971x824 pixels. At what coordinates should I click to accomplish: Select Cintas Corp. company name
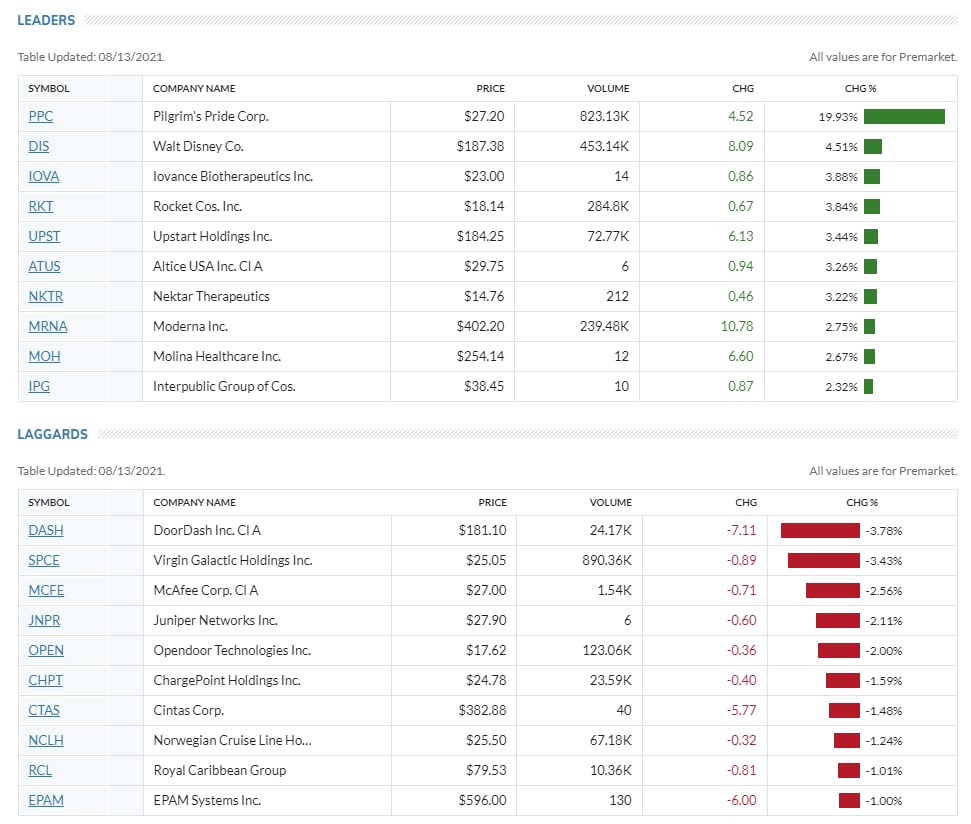coord(189,711)
